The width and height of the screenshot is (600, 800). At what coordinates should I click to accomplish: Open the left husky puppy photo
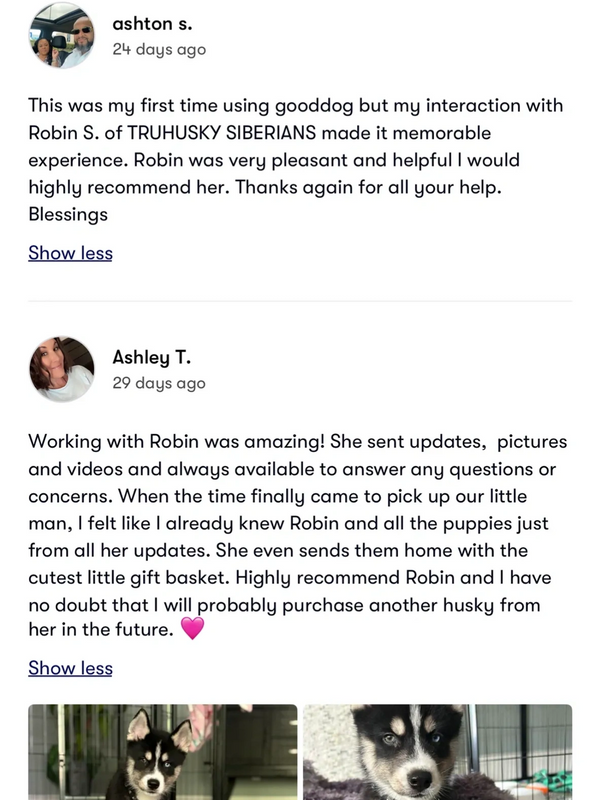[x=162, y=752]
